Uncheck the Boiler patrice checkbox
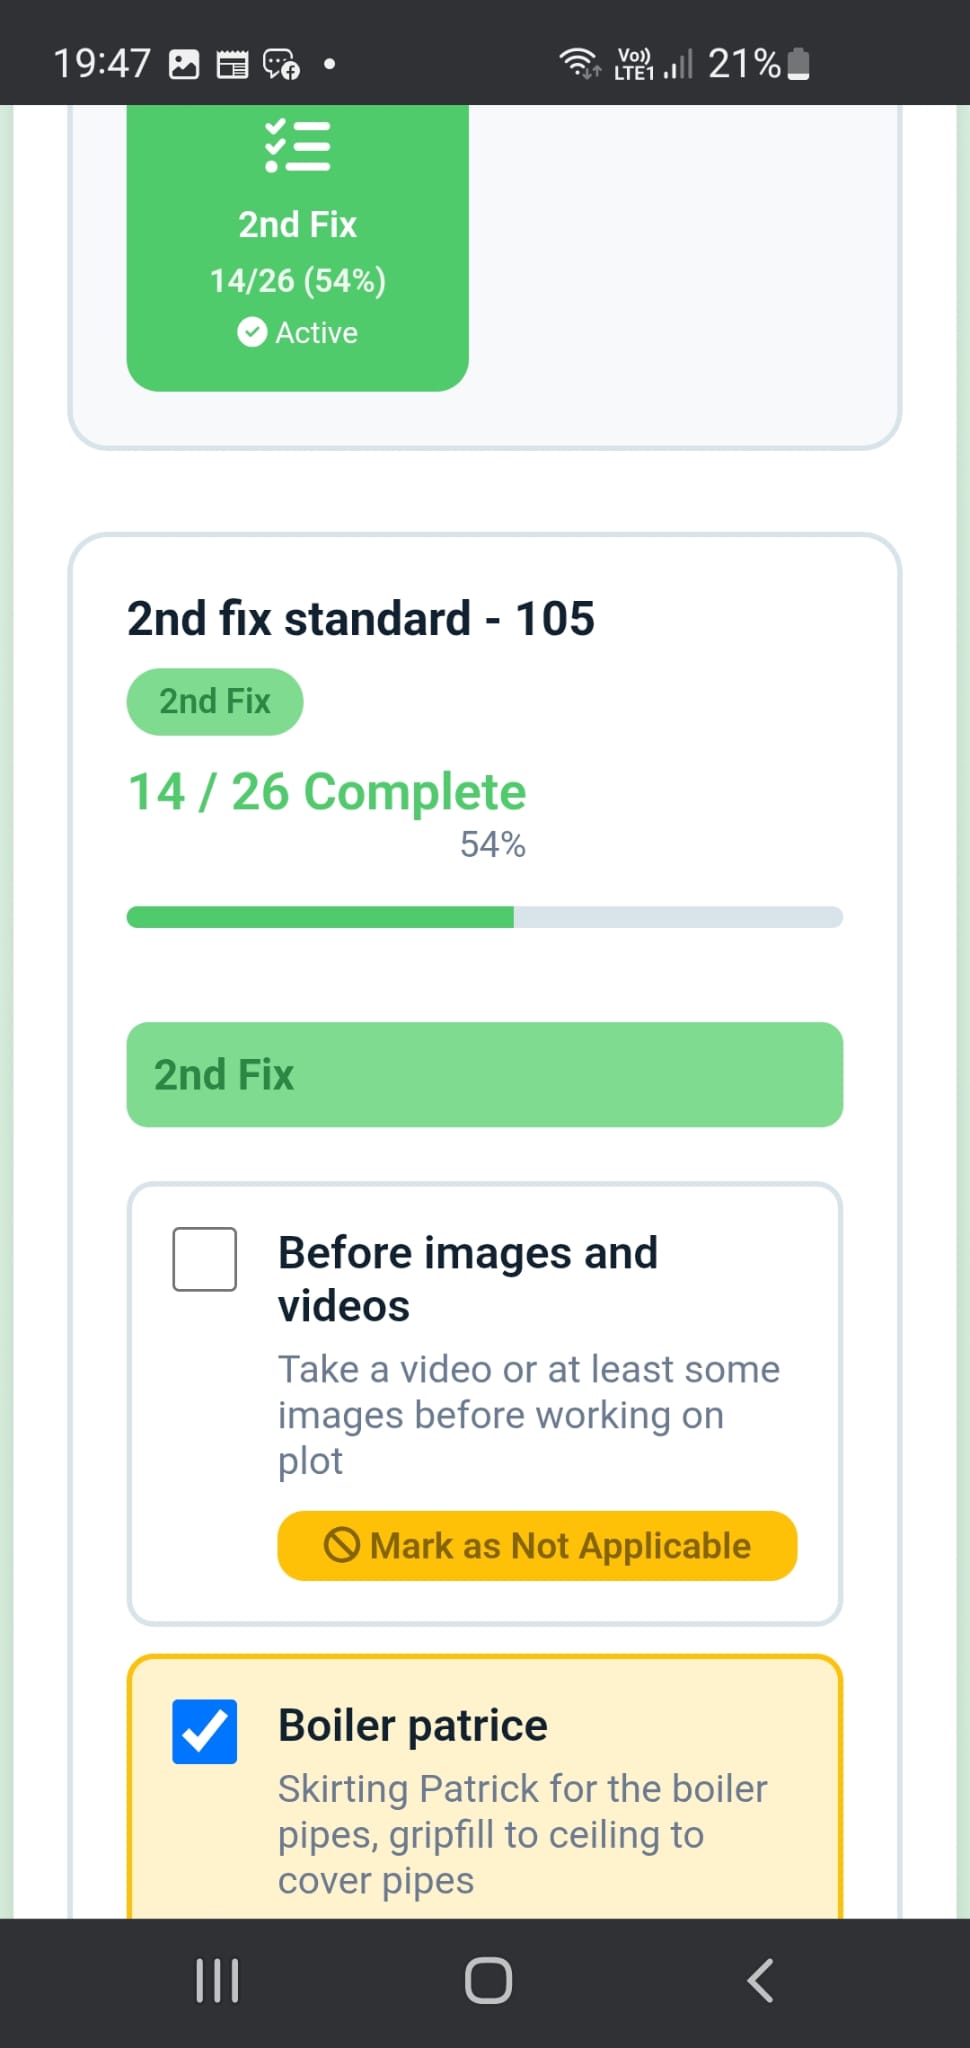970x2048 pixels. pos(205,1731)
